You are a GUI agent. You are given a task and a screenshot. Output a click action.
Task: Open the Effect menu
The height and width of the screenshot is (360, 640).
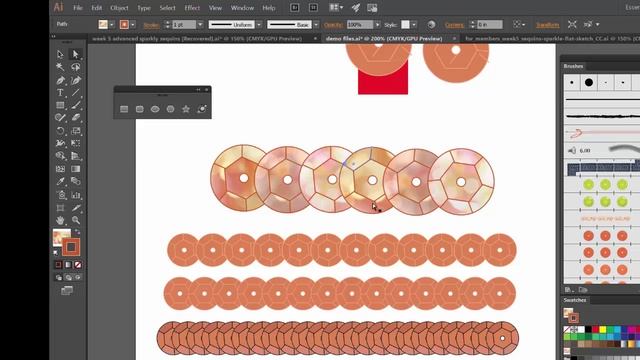click(192, 8)
